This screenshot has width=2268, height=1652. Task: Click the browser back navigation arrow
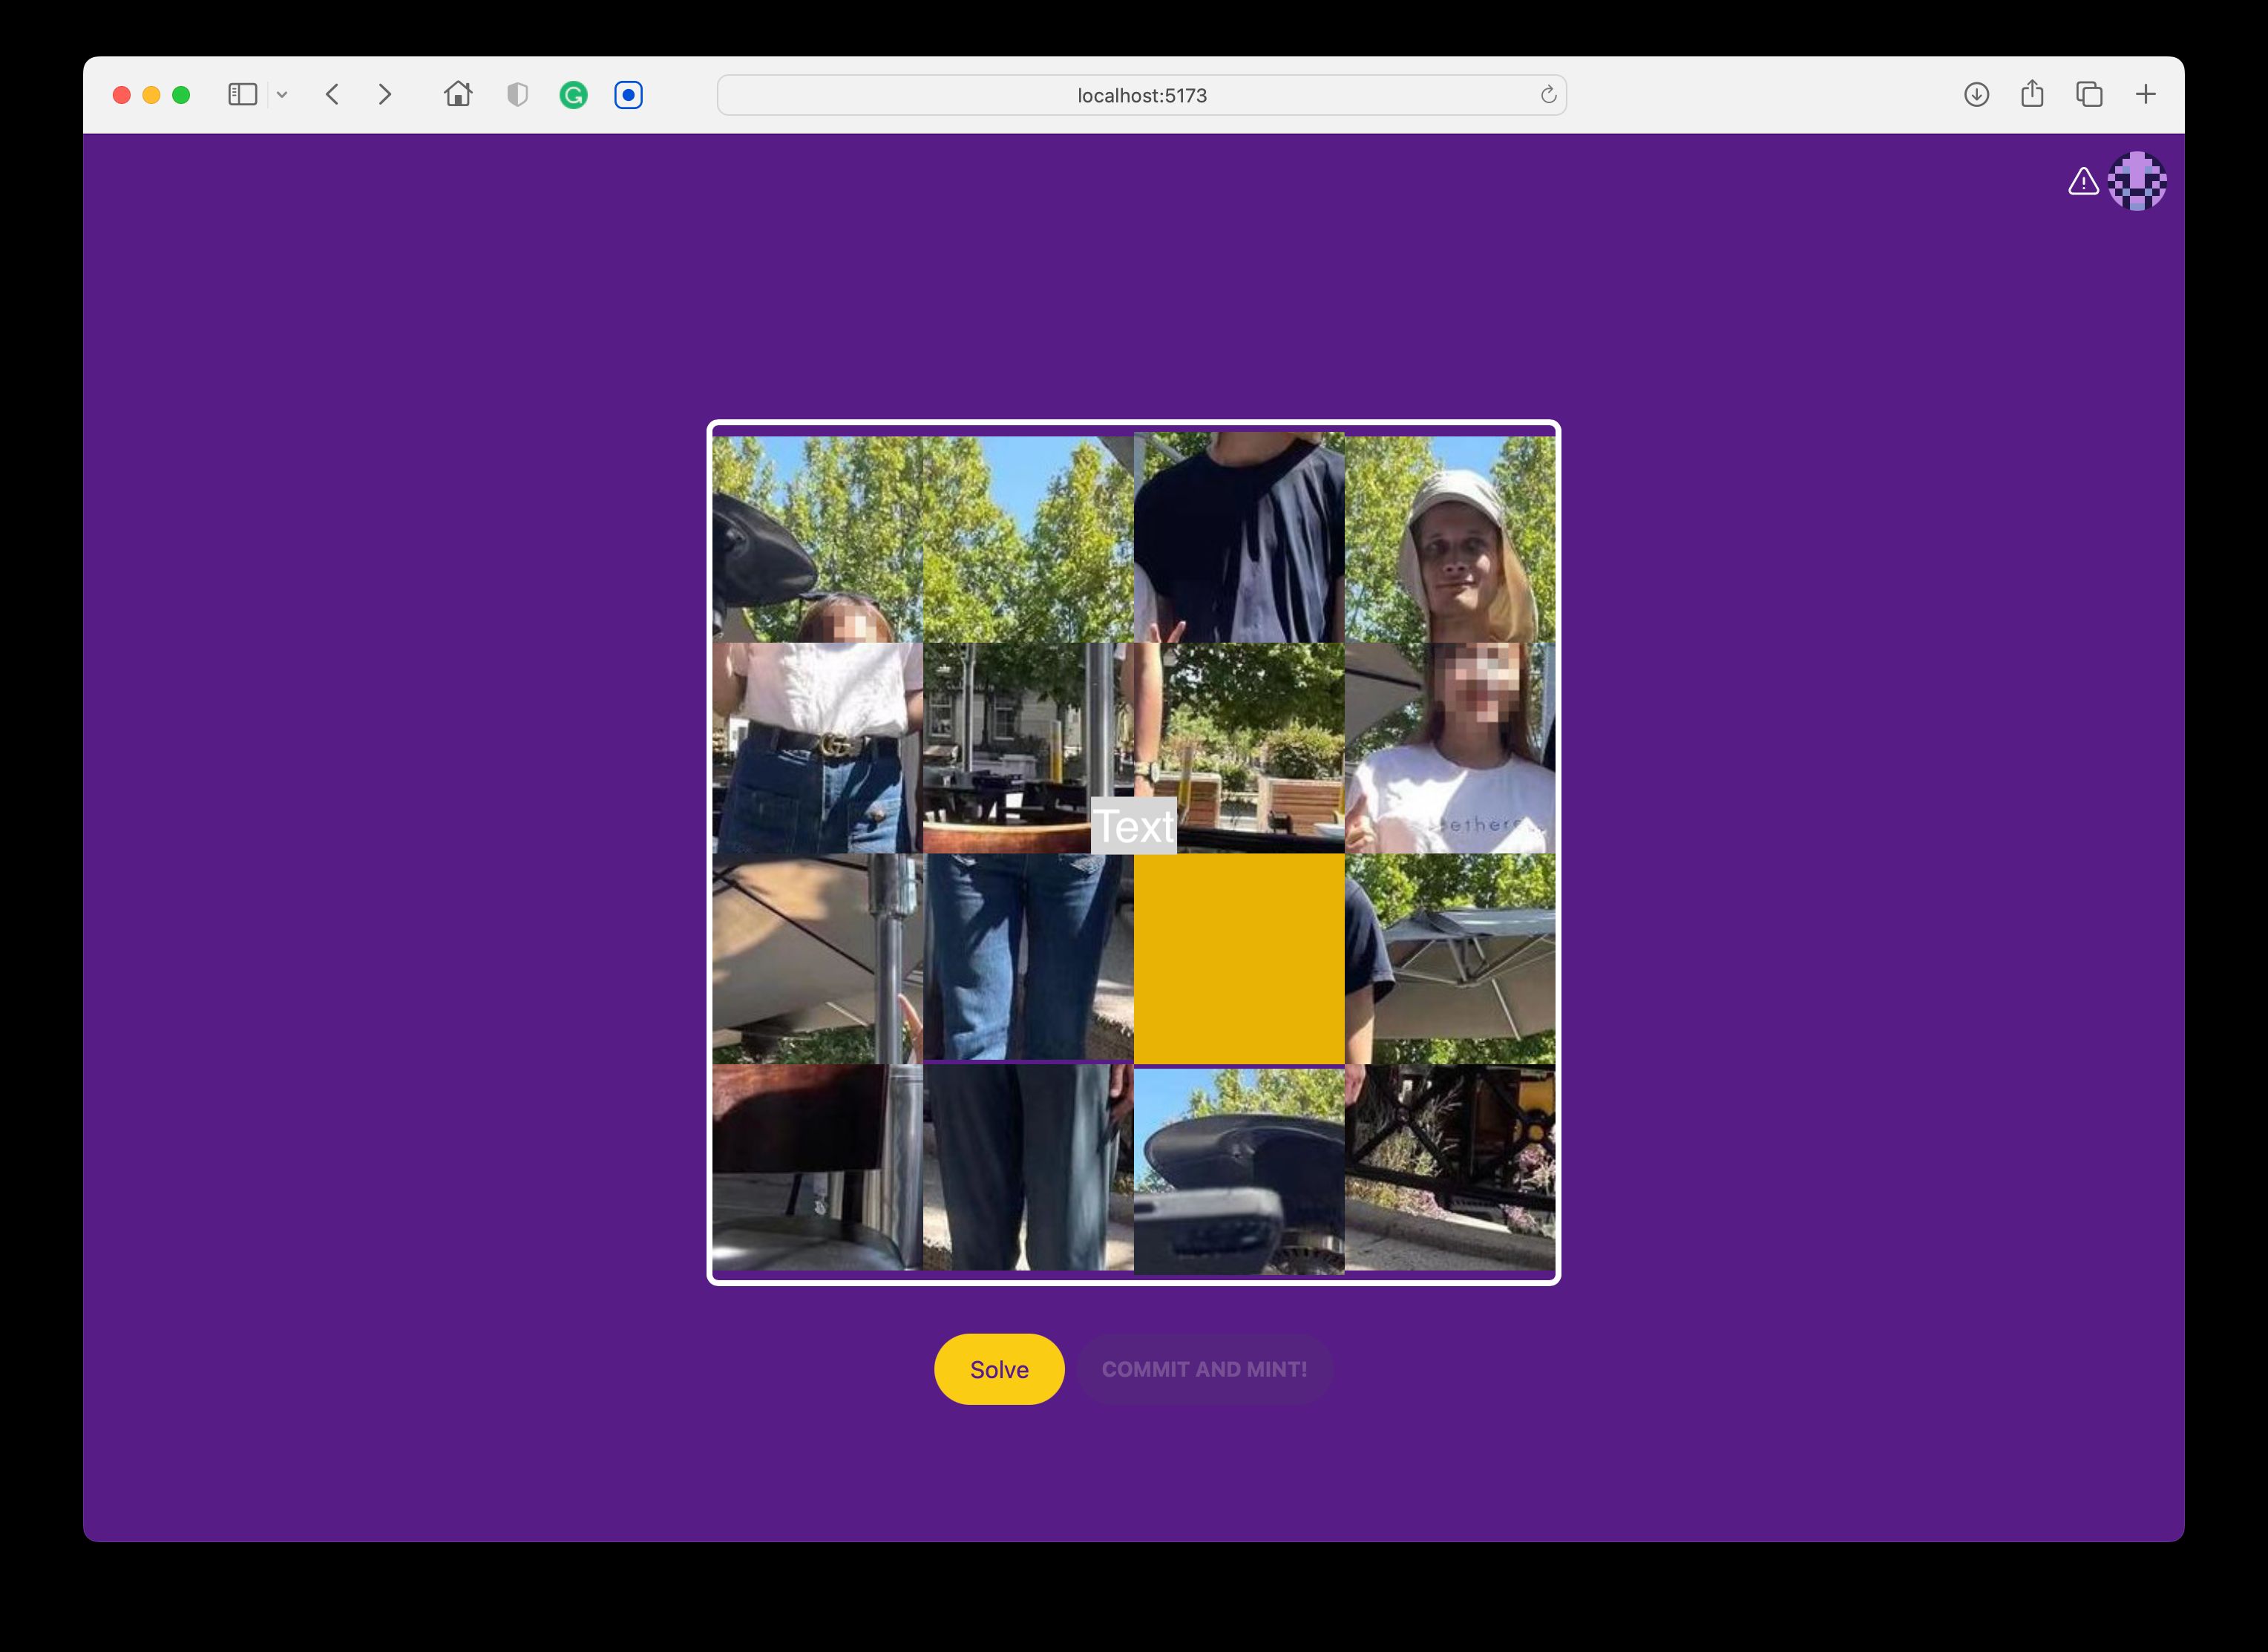tap(332, 95)
